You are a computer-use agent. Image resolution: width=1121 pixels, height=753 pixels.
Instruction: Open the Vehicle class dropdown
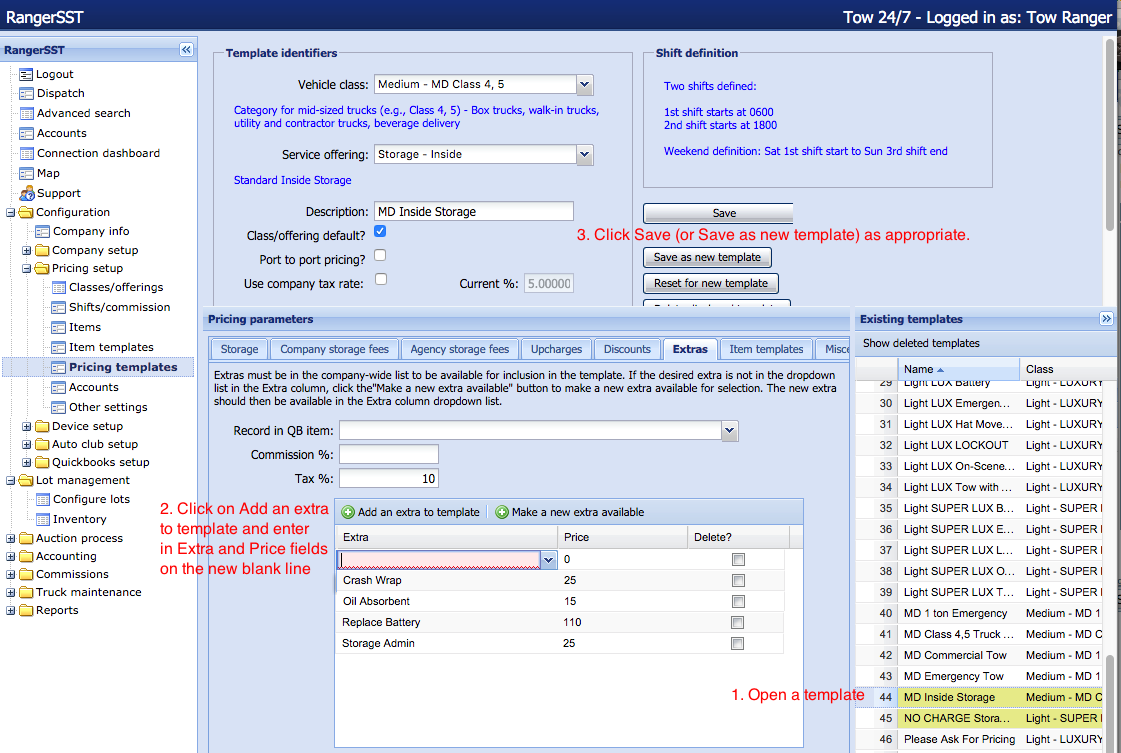[585, 85]
